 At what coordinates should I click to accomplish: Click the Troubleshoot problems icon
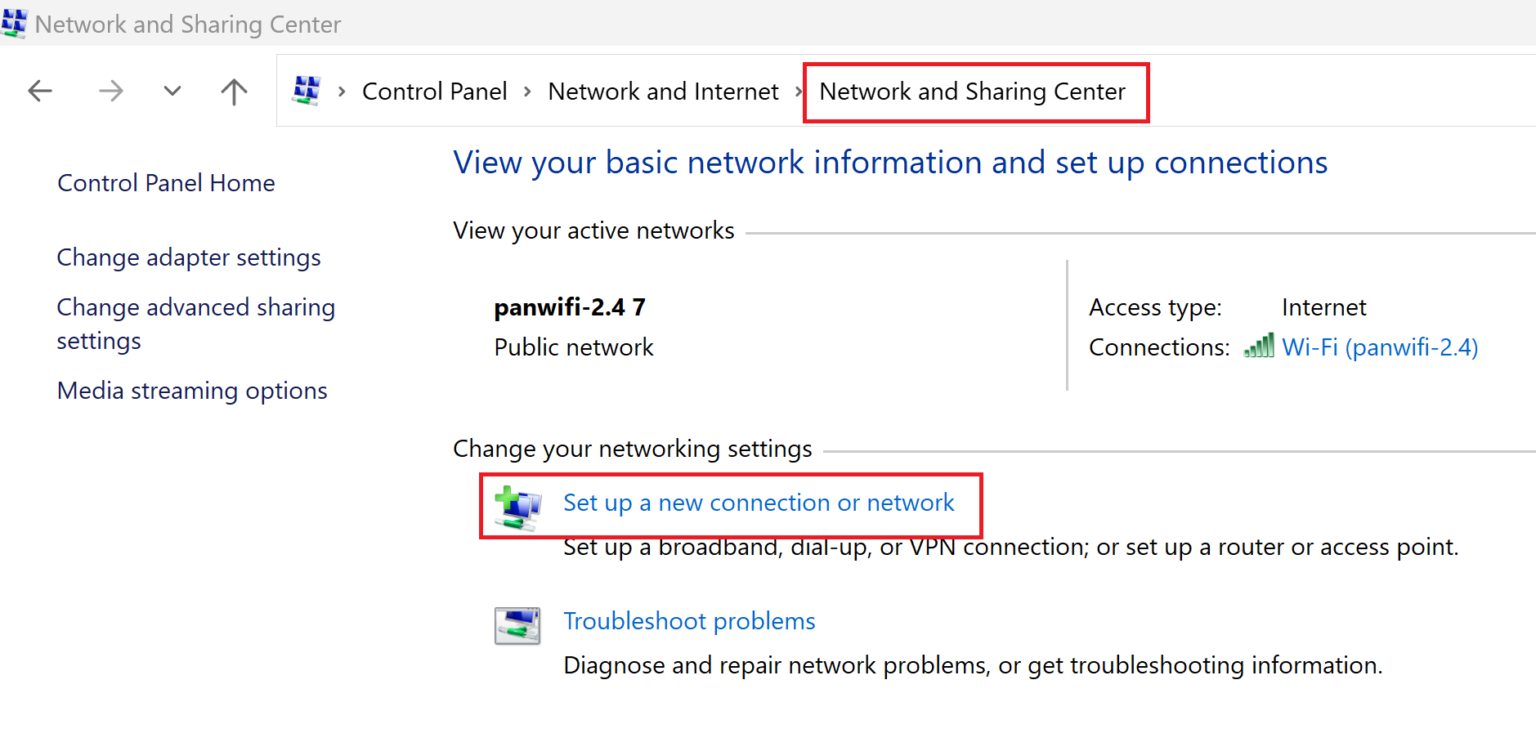(x=517, y=626)
